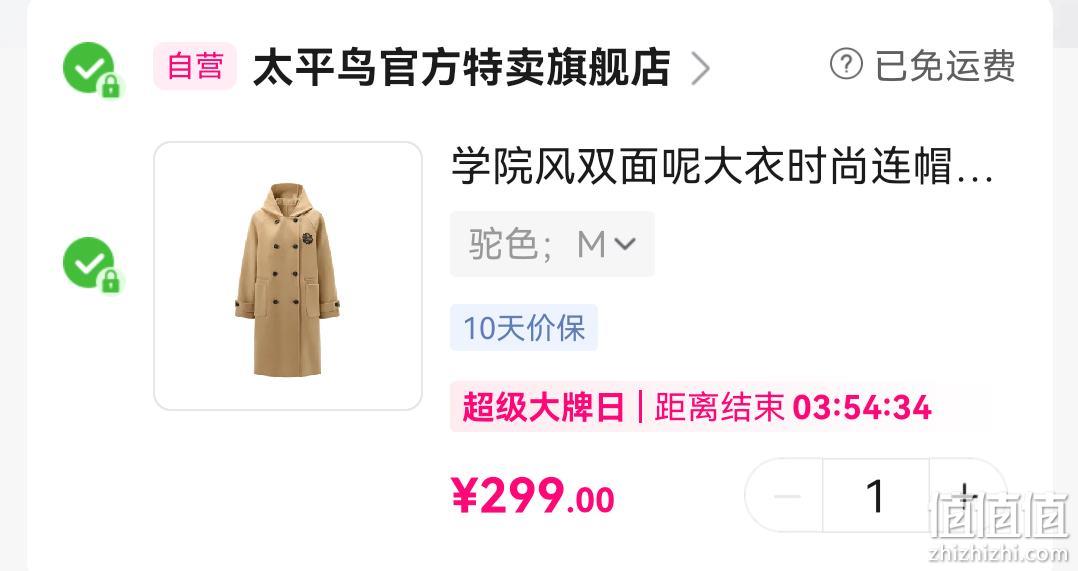The image size is (1078, 571).
Task: Click the ¥299.00 price text
Action: (x=533, y=496)
